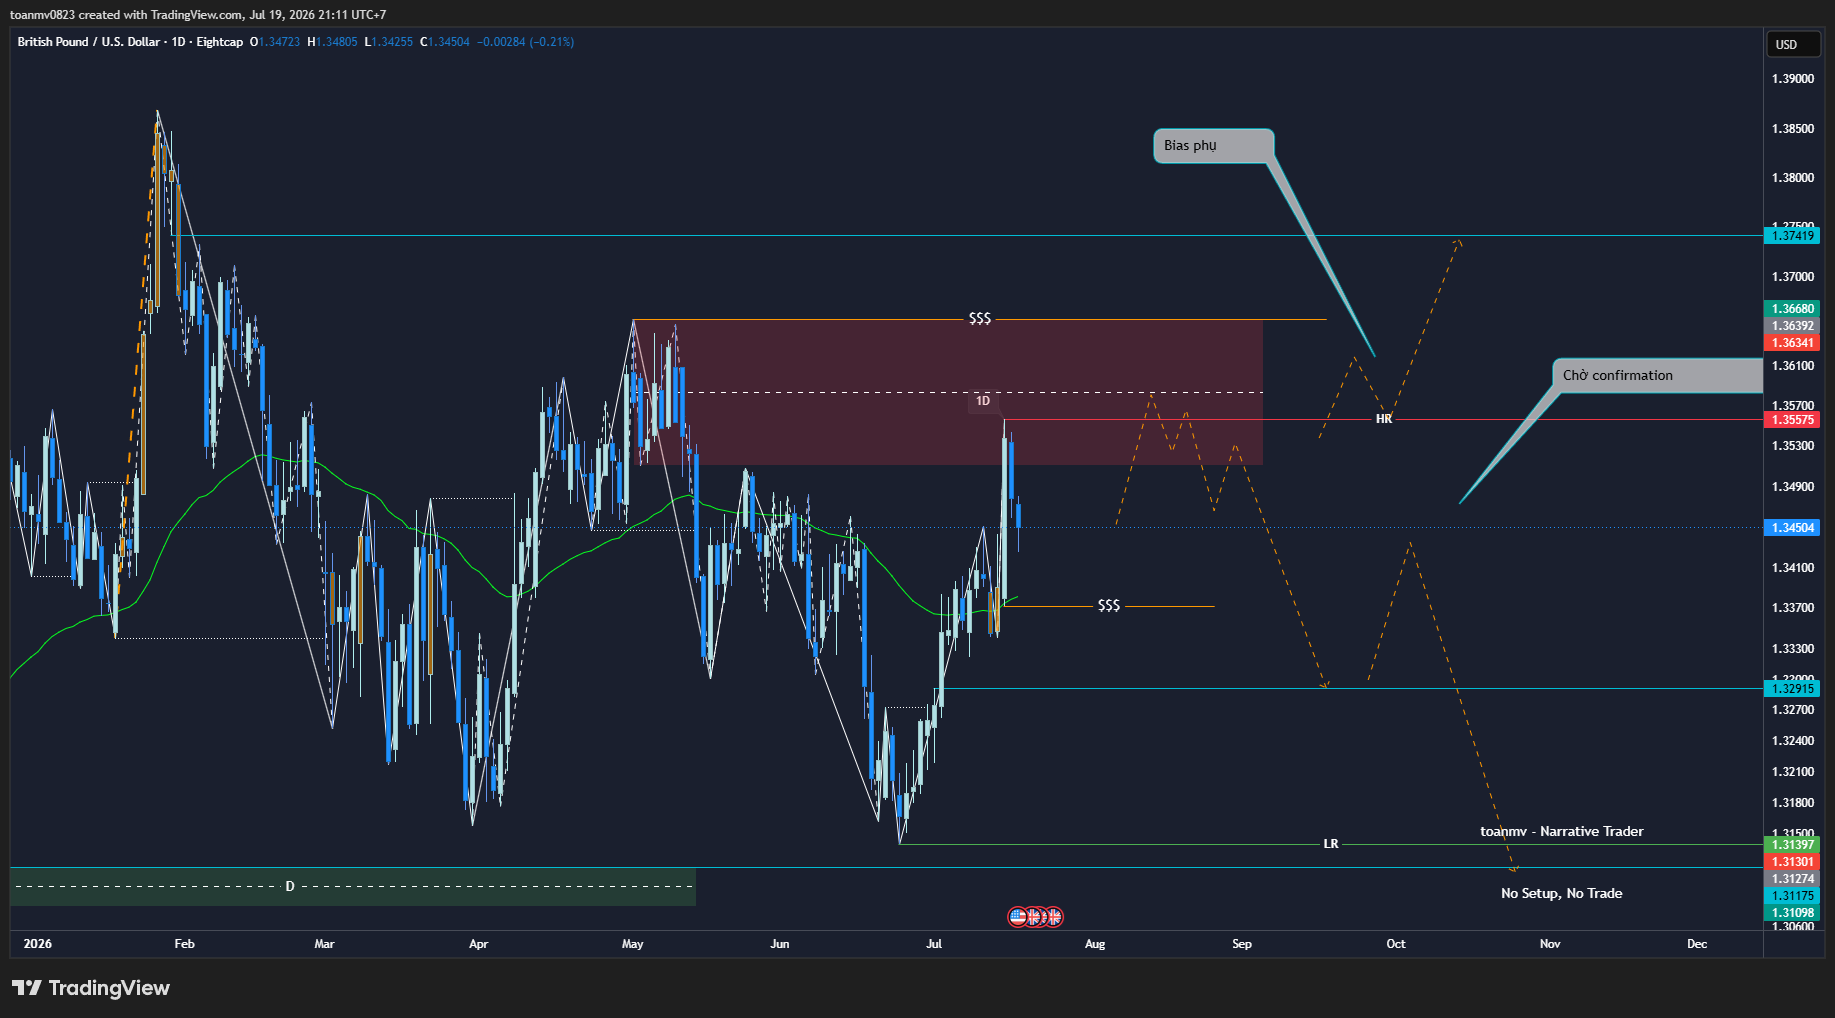This screenshot has height=1018, width=1835.
Task: Click the '2026' time axis label
Action: 37,944
